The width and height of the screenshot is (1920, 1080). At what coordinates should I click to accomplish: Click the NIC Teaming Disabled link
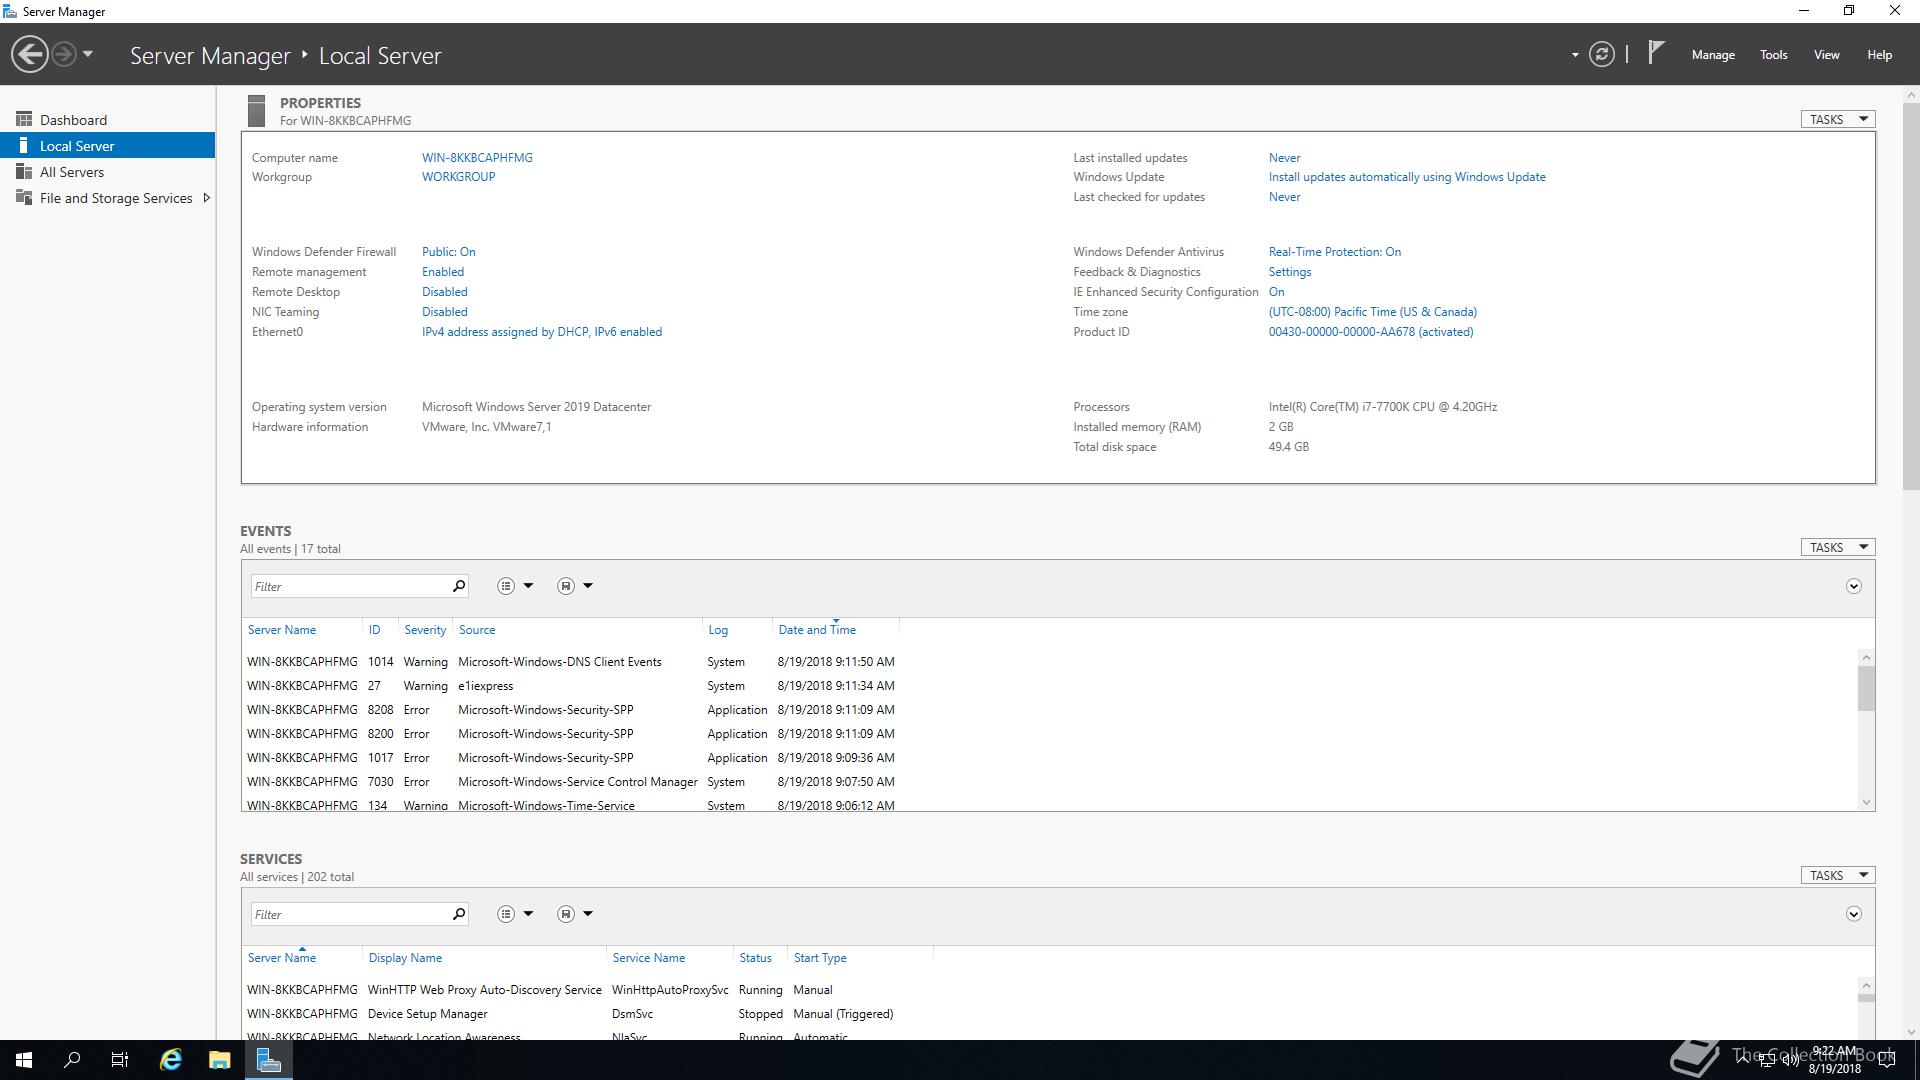[444, 312]
